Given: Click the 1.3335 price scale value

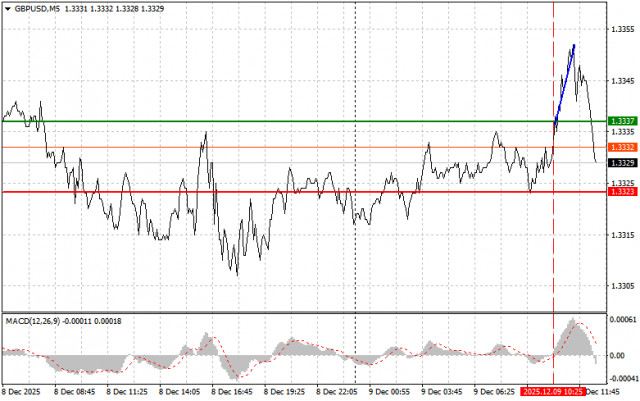Looking at the screenshot, I should click(622, 132).
